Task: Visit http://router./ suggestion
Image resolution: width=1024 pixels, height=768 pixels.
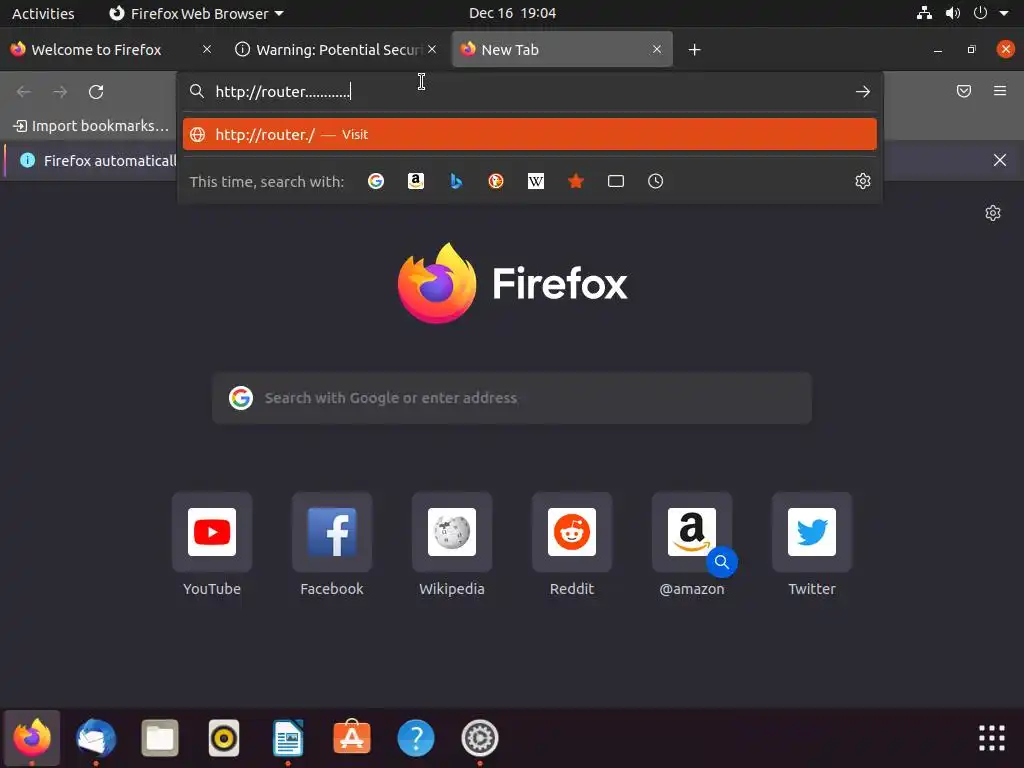Action: pyautogui.click(x=530, y=134)
